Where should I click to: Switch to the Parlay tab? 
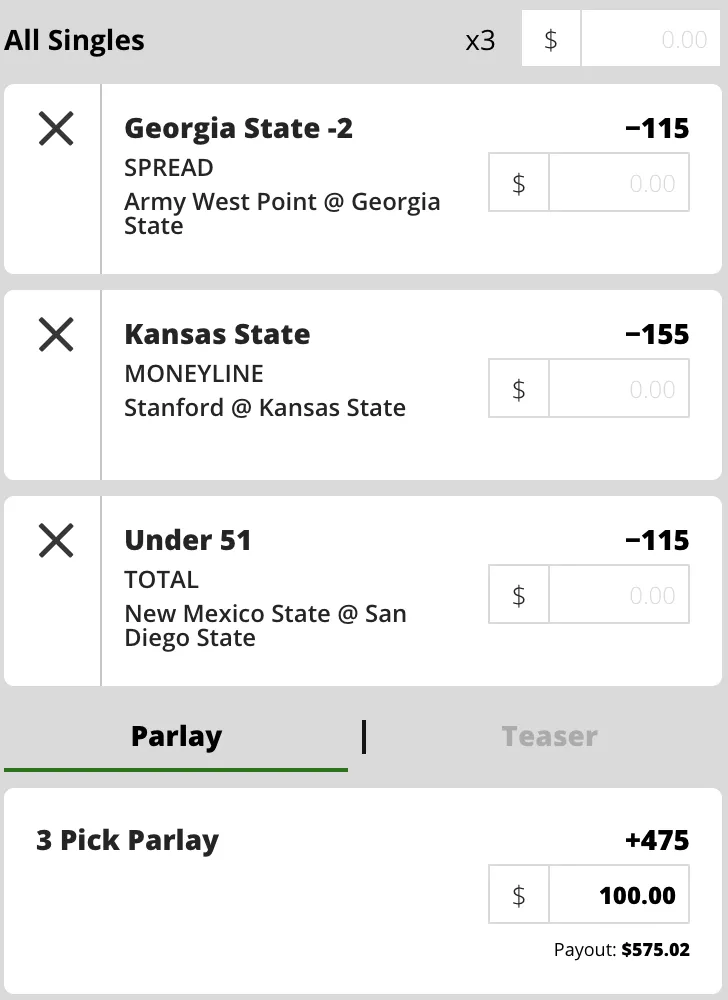pos(176,737)
